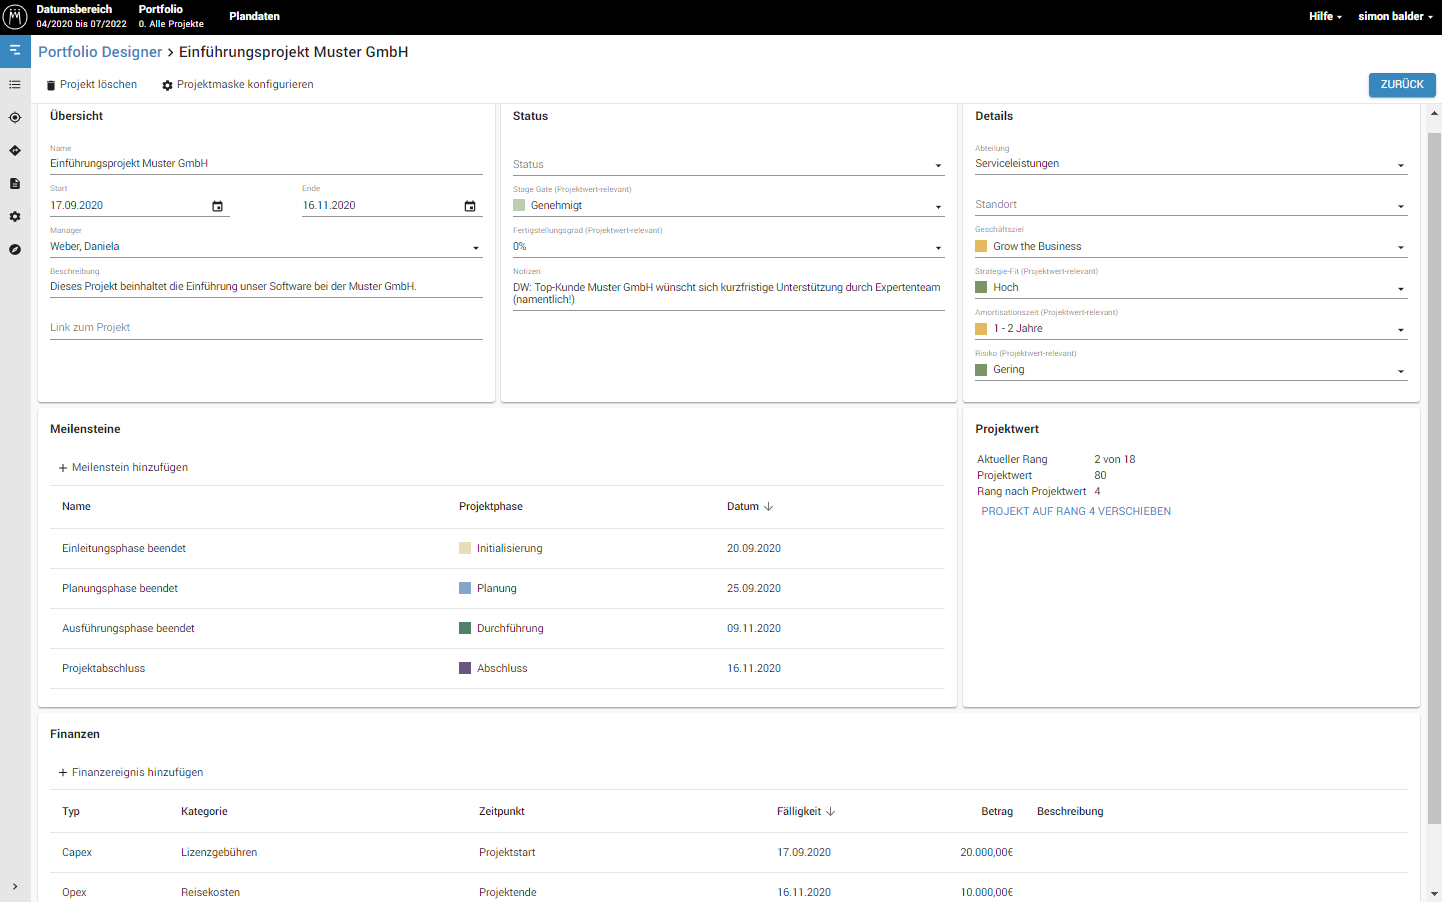The width and height of the screenshot is (1442, 902).
Task: Select the Projektabschluss milestone
Action: (x=103, y=669)
